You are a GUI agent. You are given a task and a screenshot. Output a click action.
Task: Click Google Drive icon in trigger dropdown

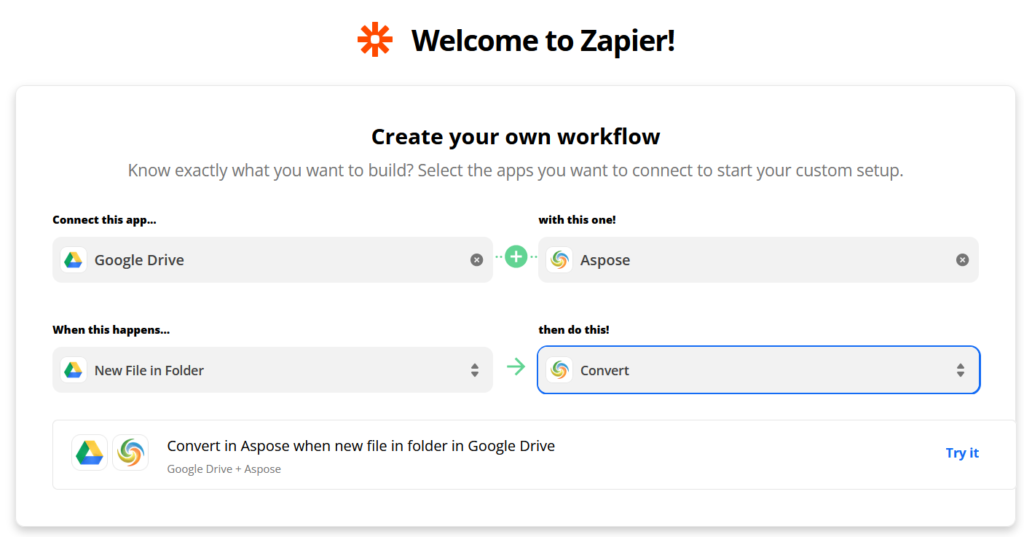pyautogui.click(x=73, y=370)
